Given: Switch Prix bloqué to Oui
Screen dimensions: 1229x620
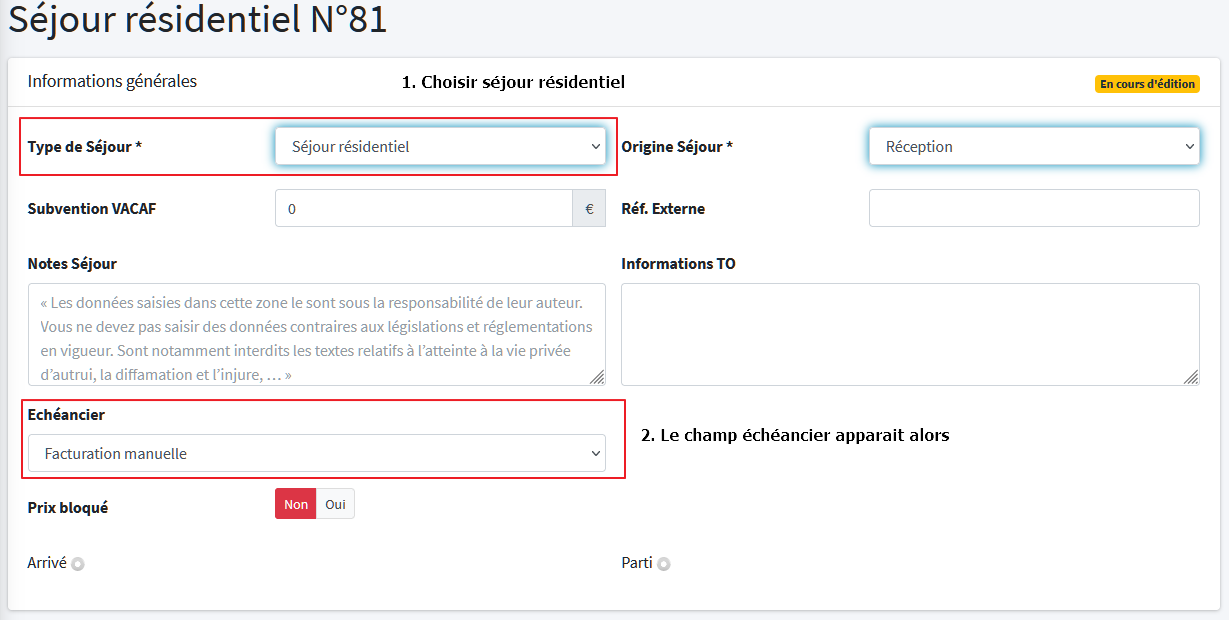Looking at the screenshot, I should click(335, 504).
